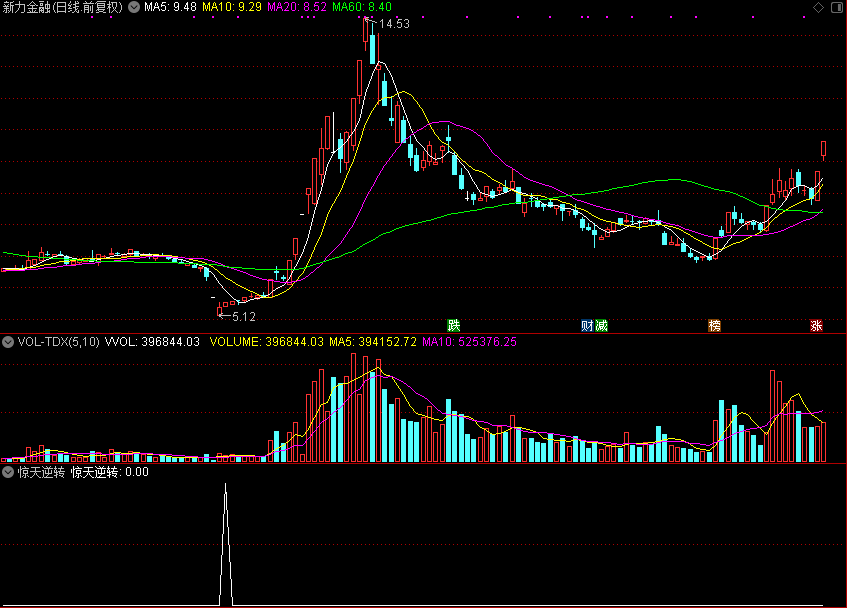Click the diamond icon at top right
This screenshot has width=847, height=608.
click(818, 7)
